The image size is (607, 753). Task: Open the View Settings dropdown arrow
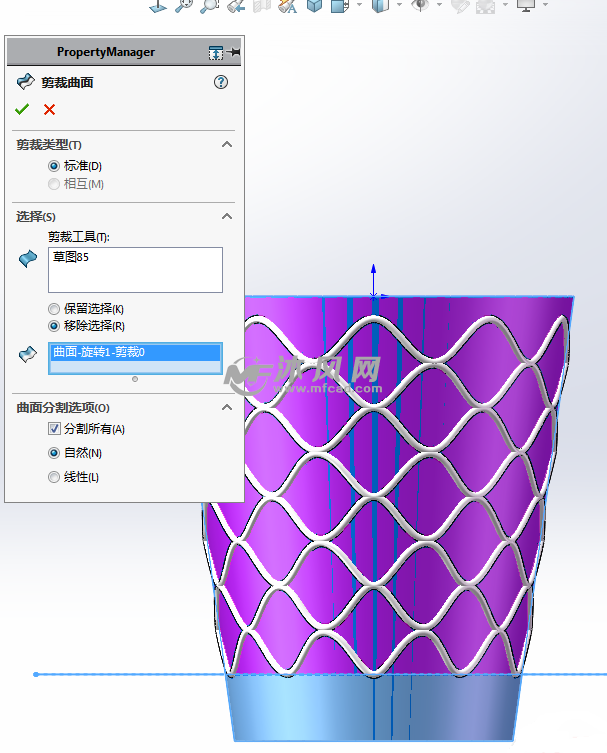(545, 5)
